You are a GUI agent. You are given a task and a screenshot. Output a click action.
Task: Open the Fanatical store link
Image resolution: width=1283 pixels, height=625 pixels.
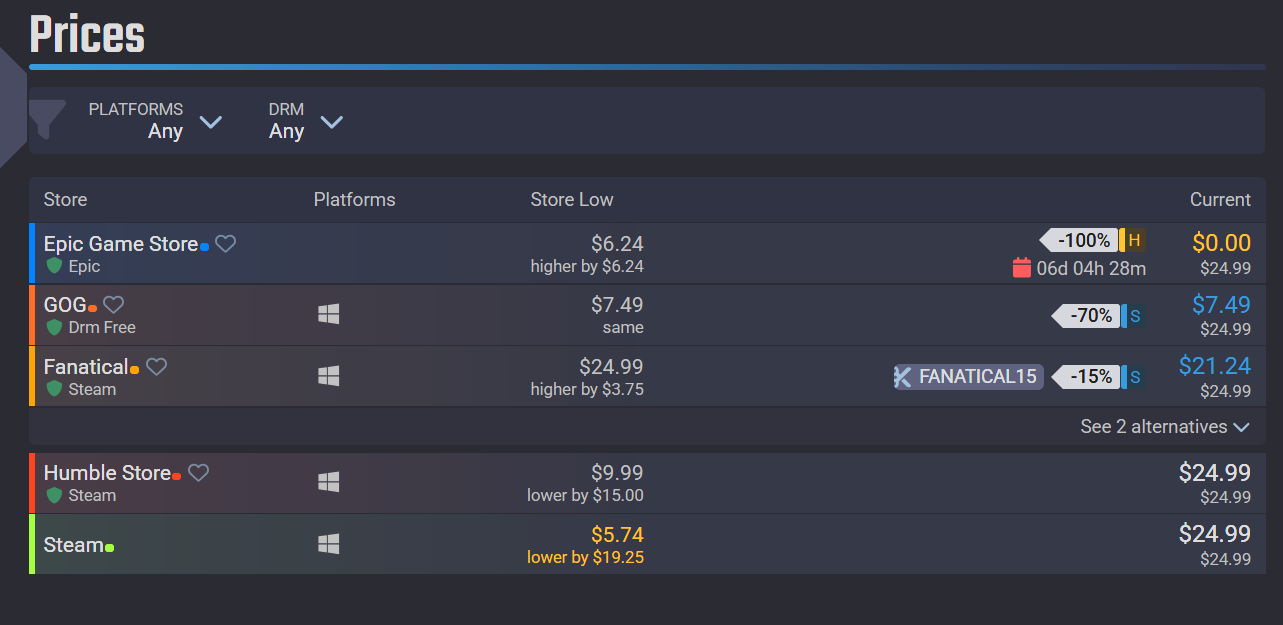tap(86, 367)
